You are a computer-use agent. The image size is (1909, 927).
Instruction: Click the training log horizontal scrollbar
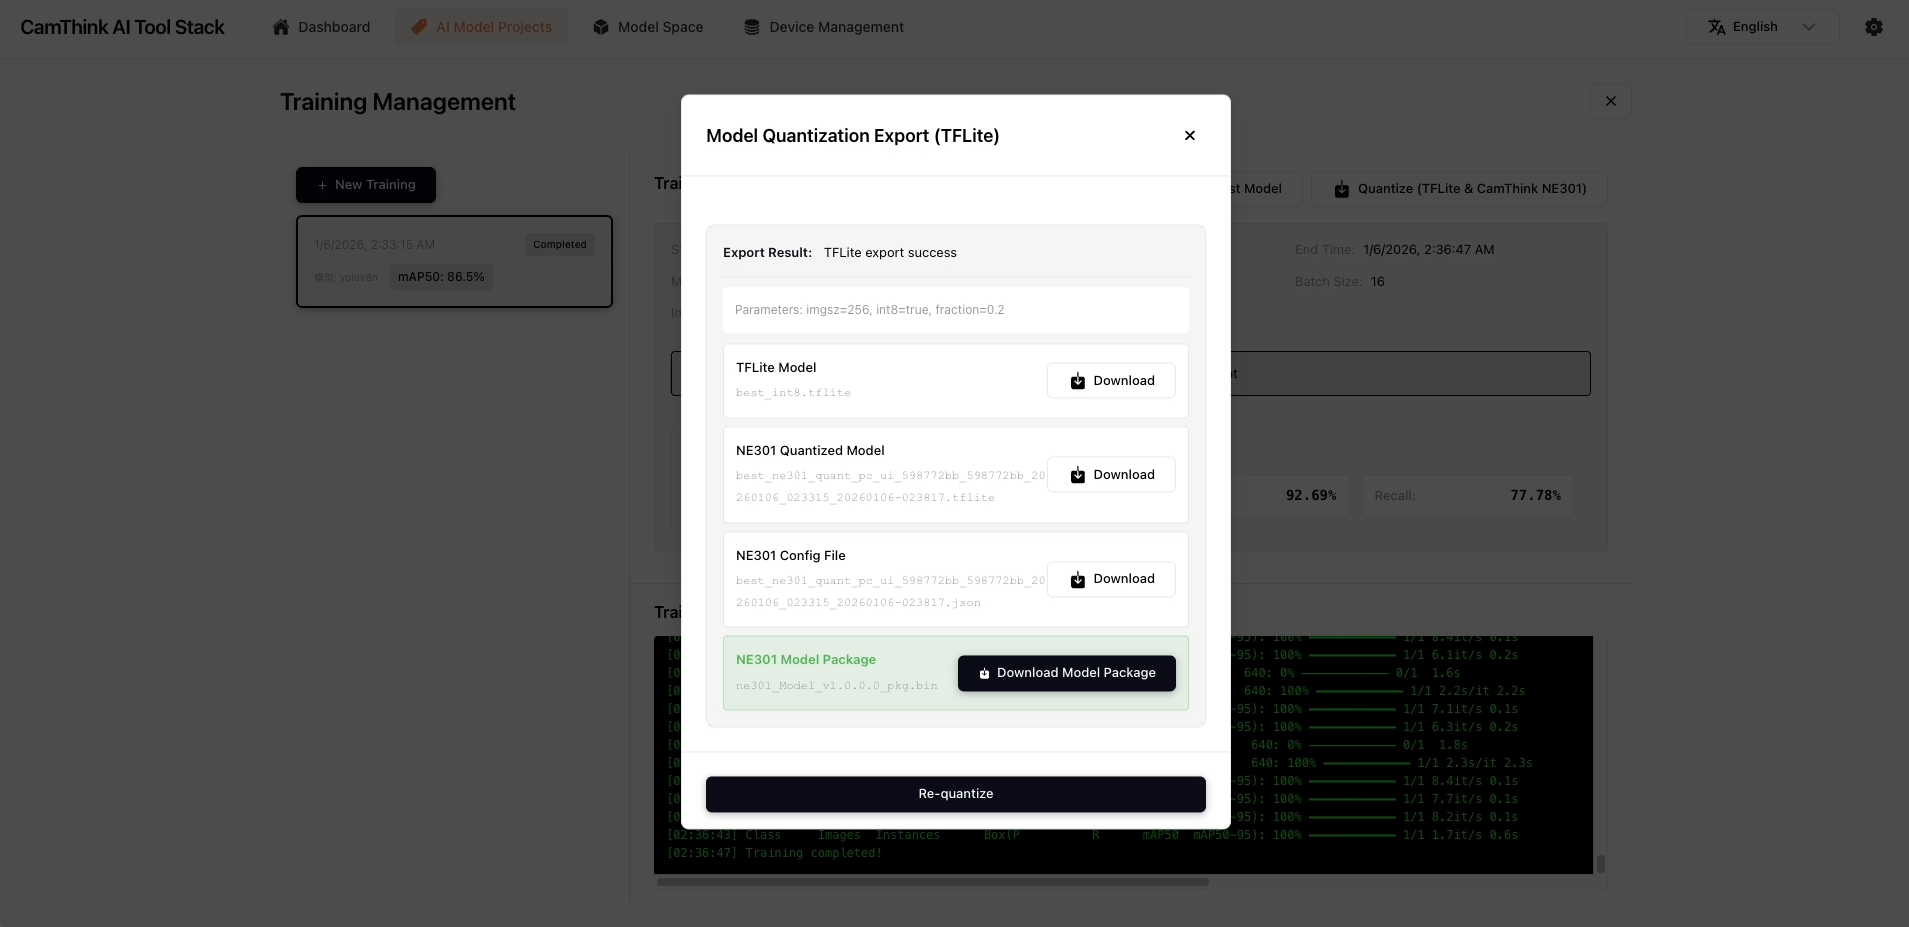(x=932, y=882)
